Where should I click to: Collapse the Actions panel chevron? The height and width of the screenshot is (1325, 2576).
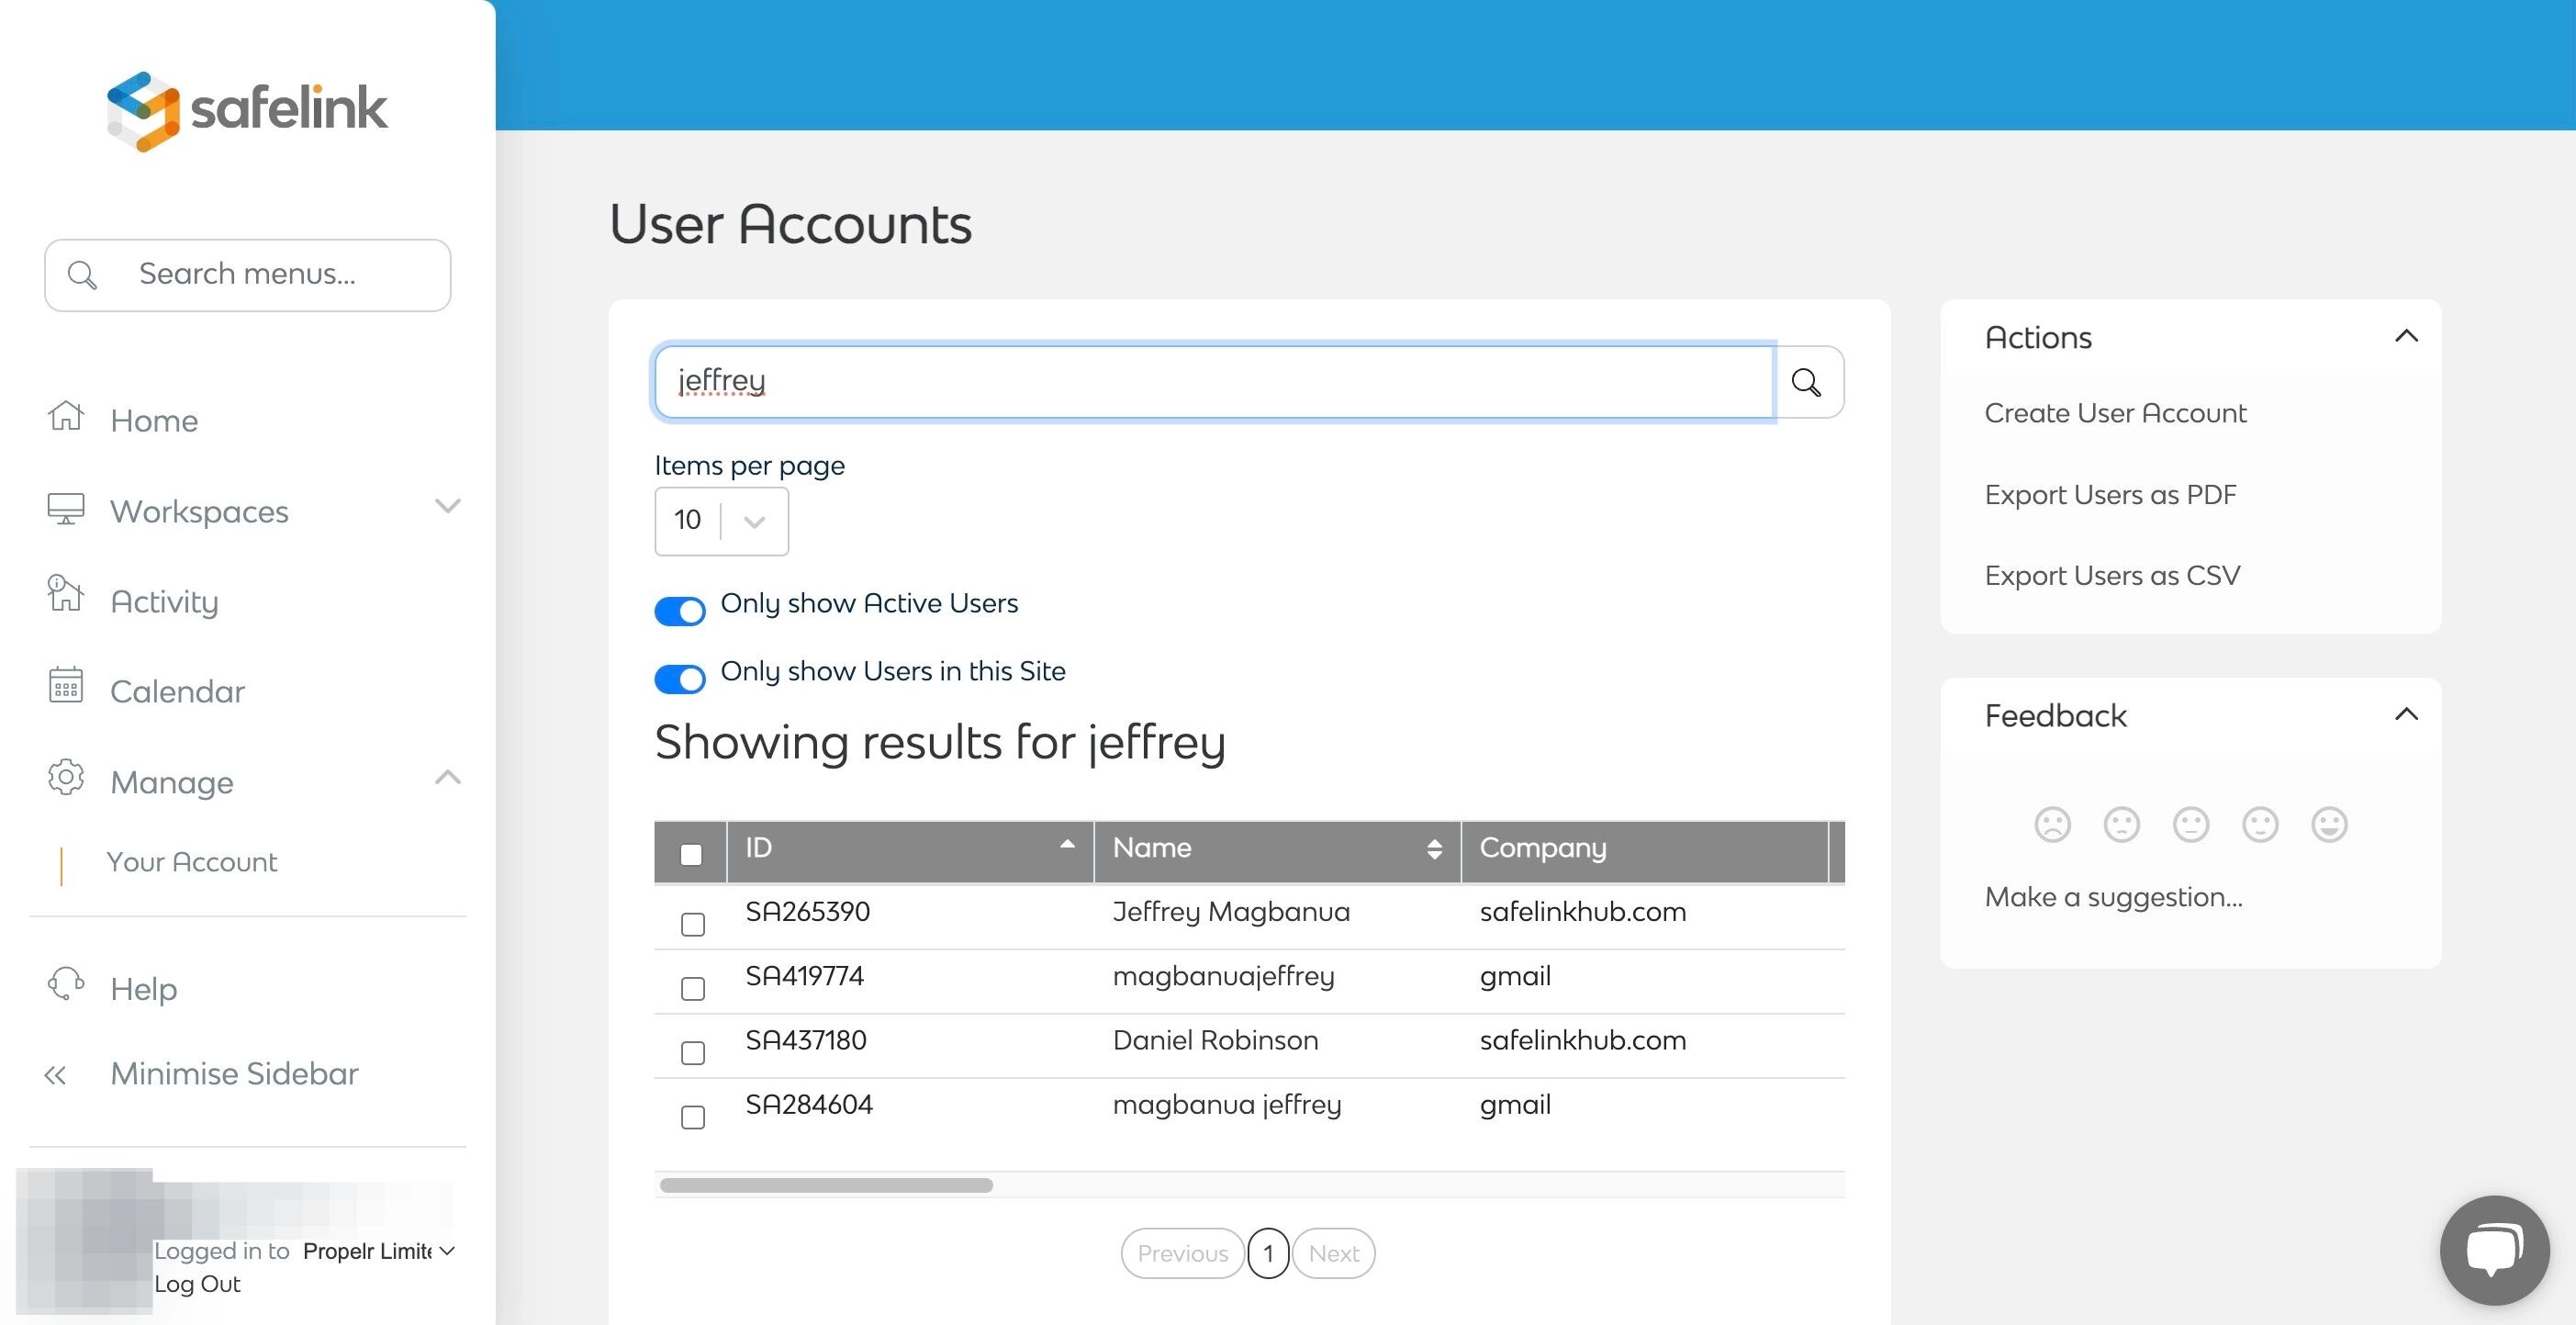click(x=2406, y=337)
